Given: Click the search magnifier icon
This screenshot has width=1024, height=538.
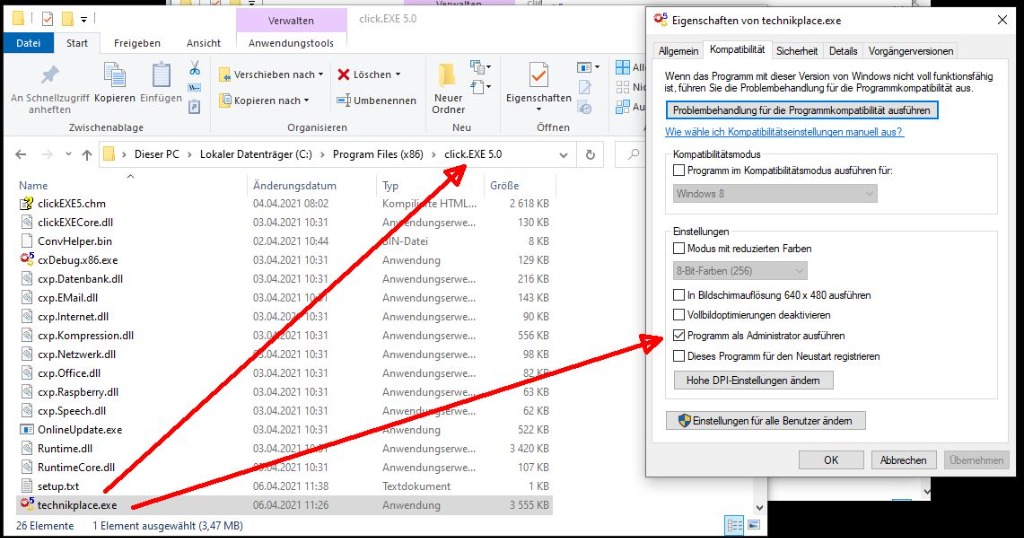Looking at the screenshot, I should tap(633, 155).
